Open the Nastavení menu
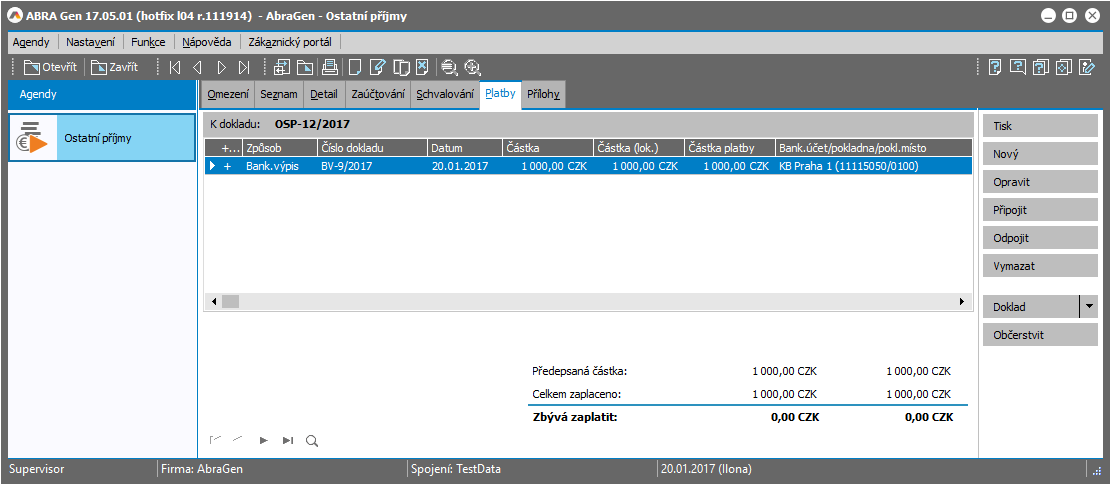This screenshot has width=1111, height=485. [90, 42]
